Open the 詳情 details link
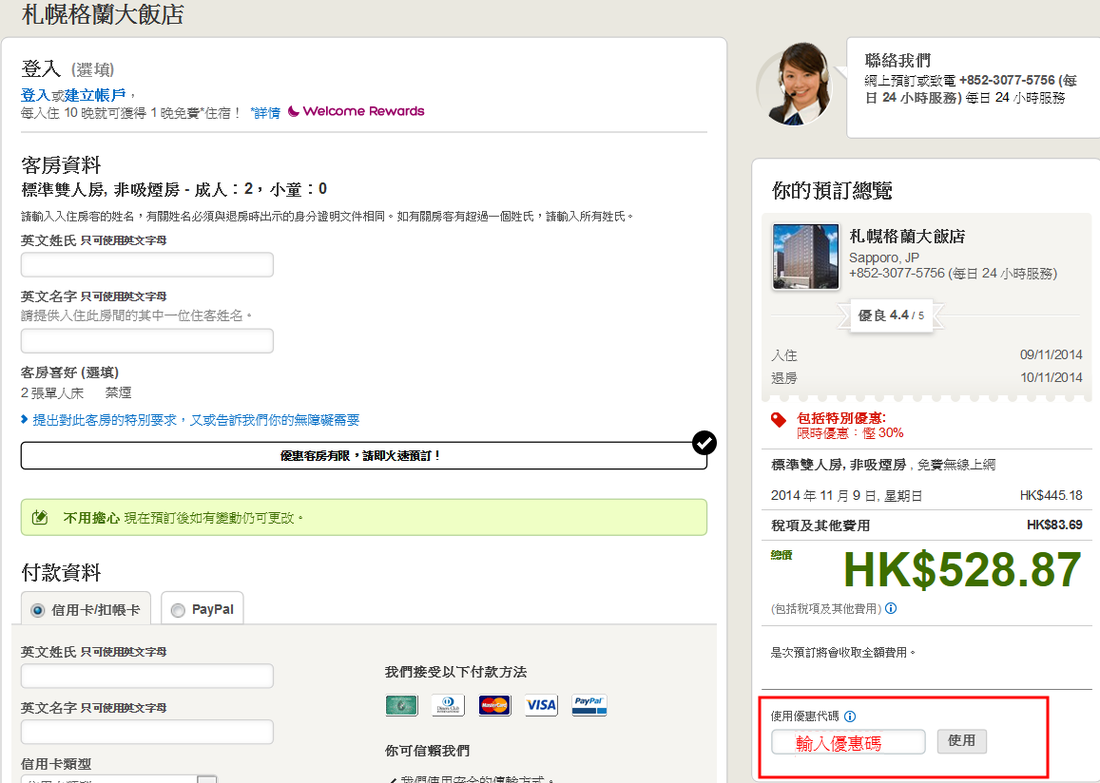The height and width of the screenshot is (783, 1100). tap(266, 112)
